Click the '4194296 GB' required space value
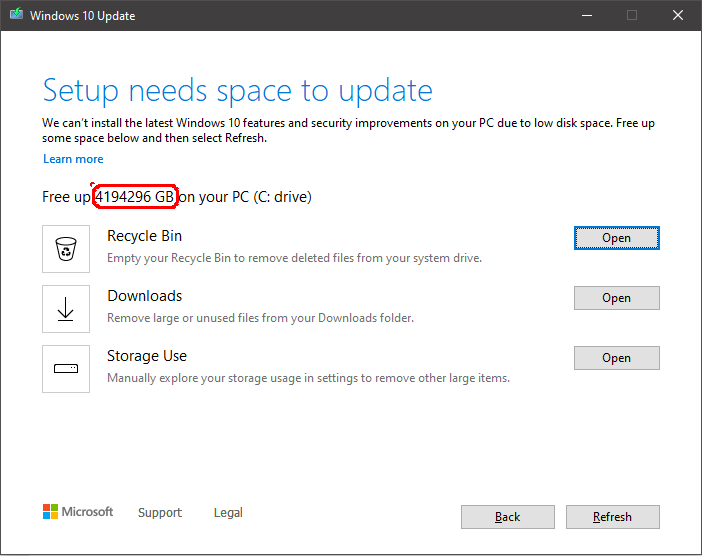This screenshot has width=702, height=556. [x=135, y=197]
